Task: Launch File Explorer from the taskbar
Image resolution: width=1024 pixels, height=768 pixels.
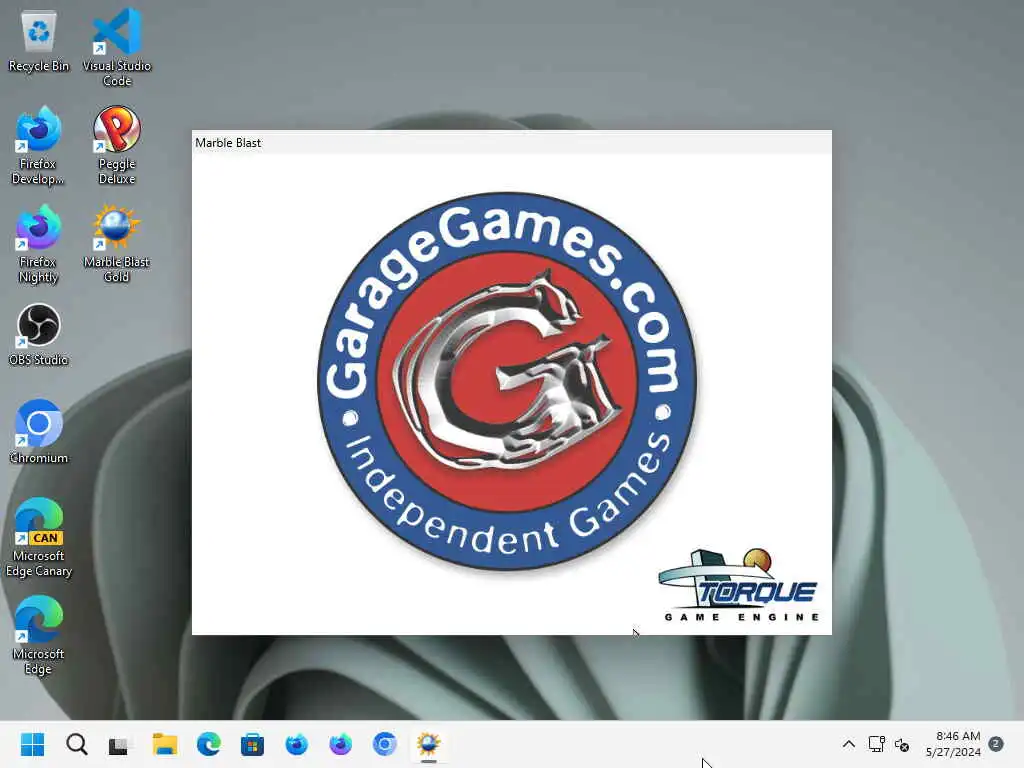Action: click(165, 744)
